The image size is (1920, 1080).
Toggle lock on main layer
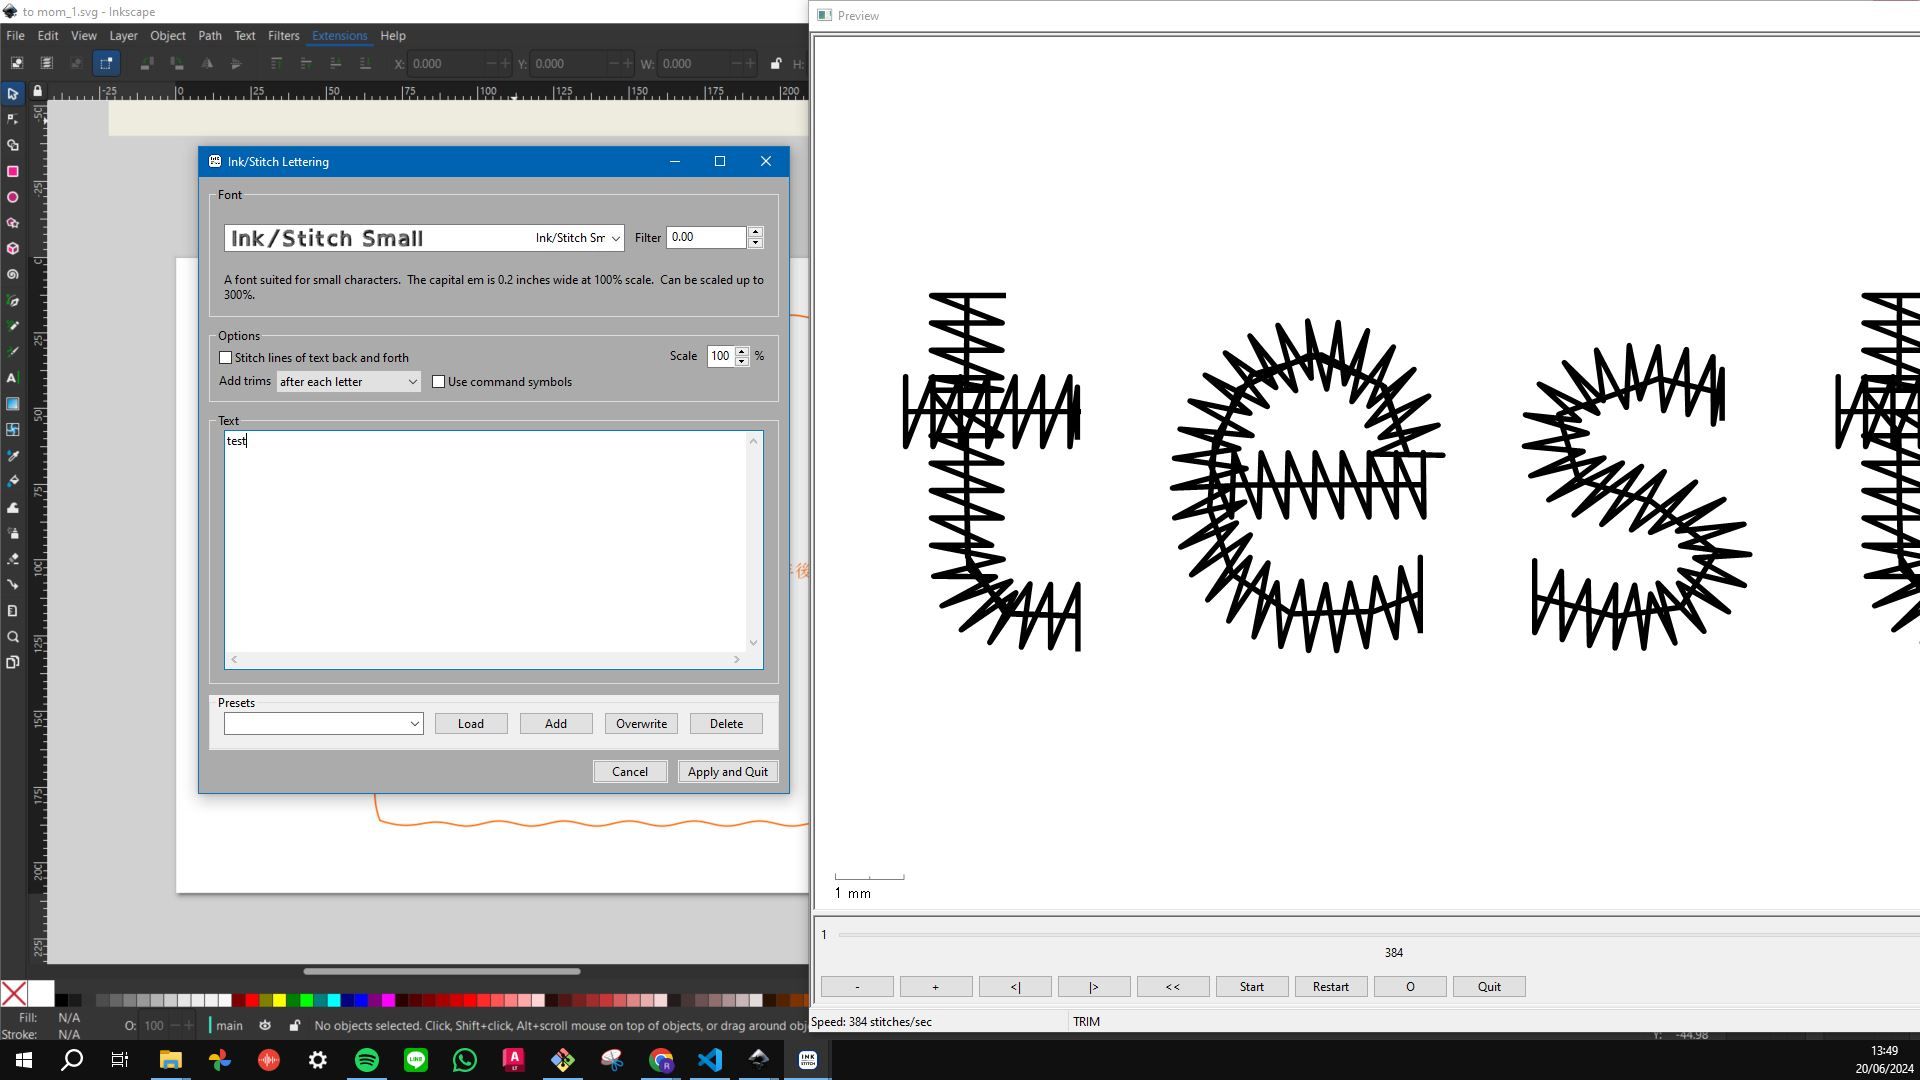[294, 1025]
